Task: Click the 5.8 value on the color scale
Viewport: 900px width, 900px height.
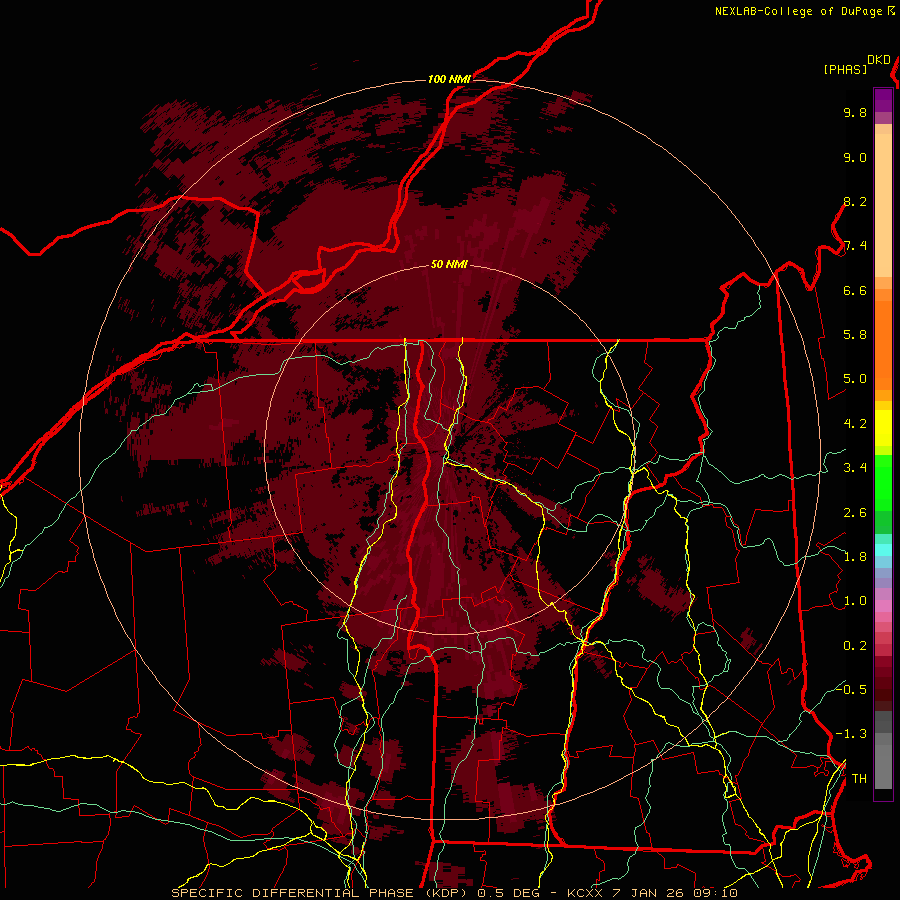Action: pos(855,335)
